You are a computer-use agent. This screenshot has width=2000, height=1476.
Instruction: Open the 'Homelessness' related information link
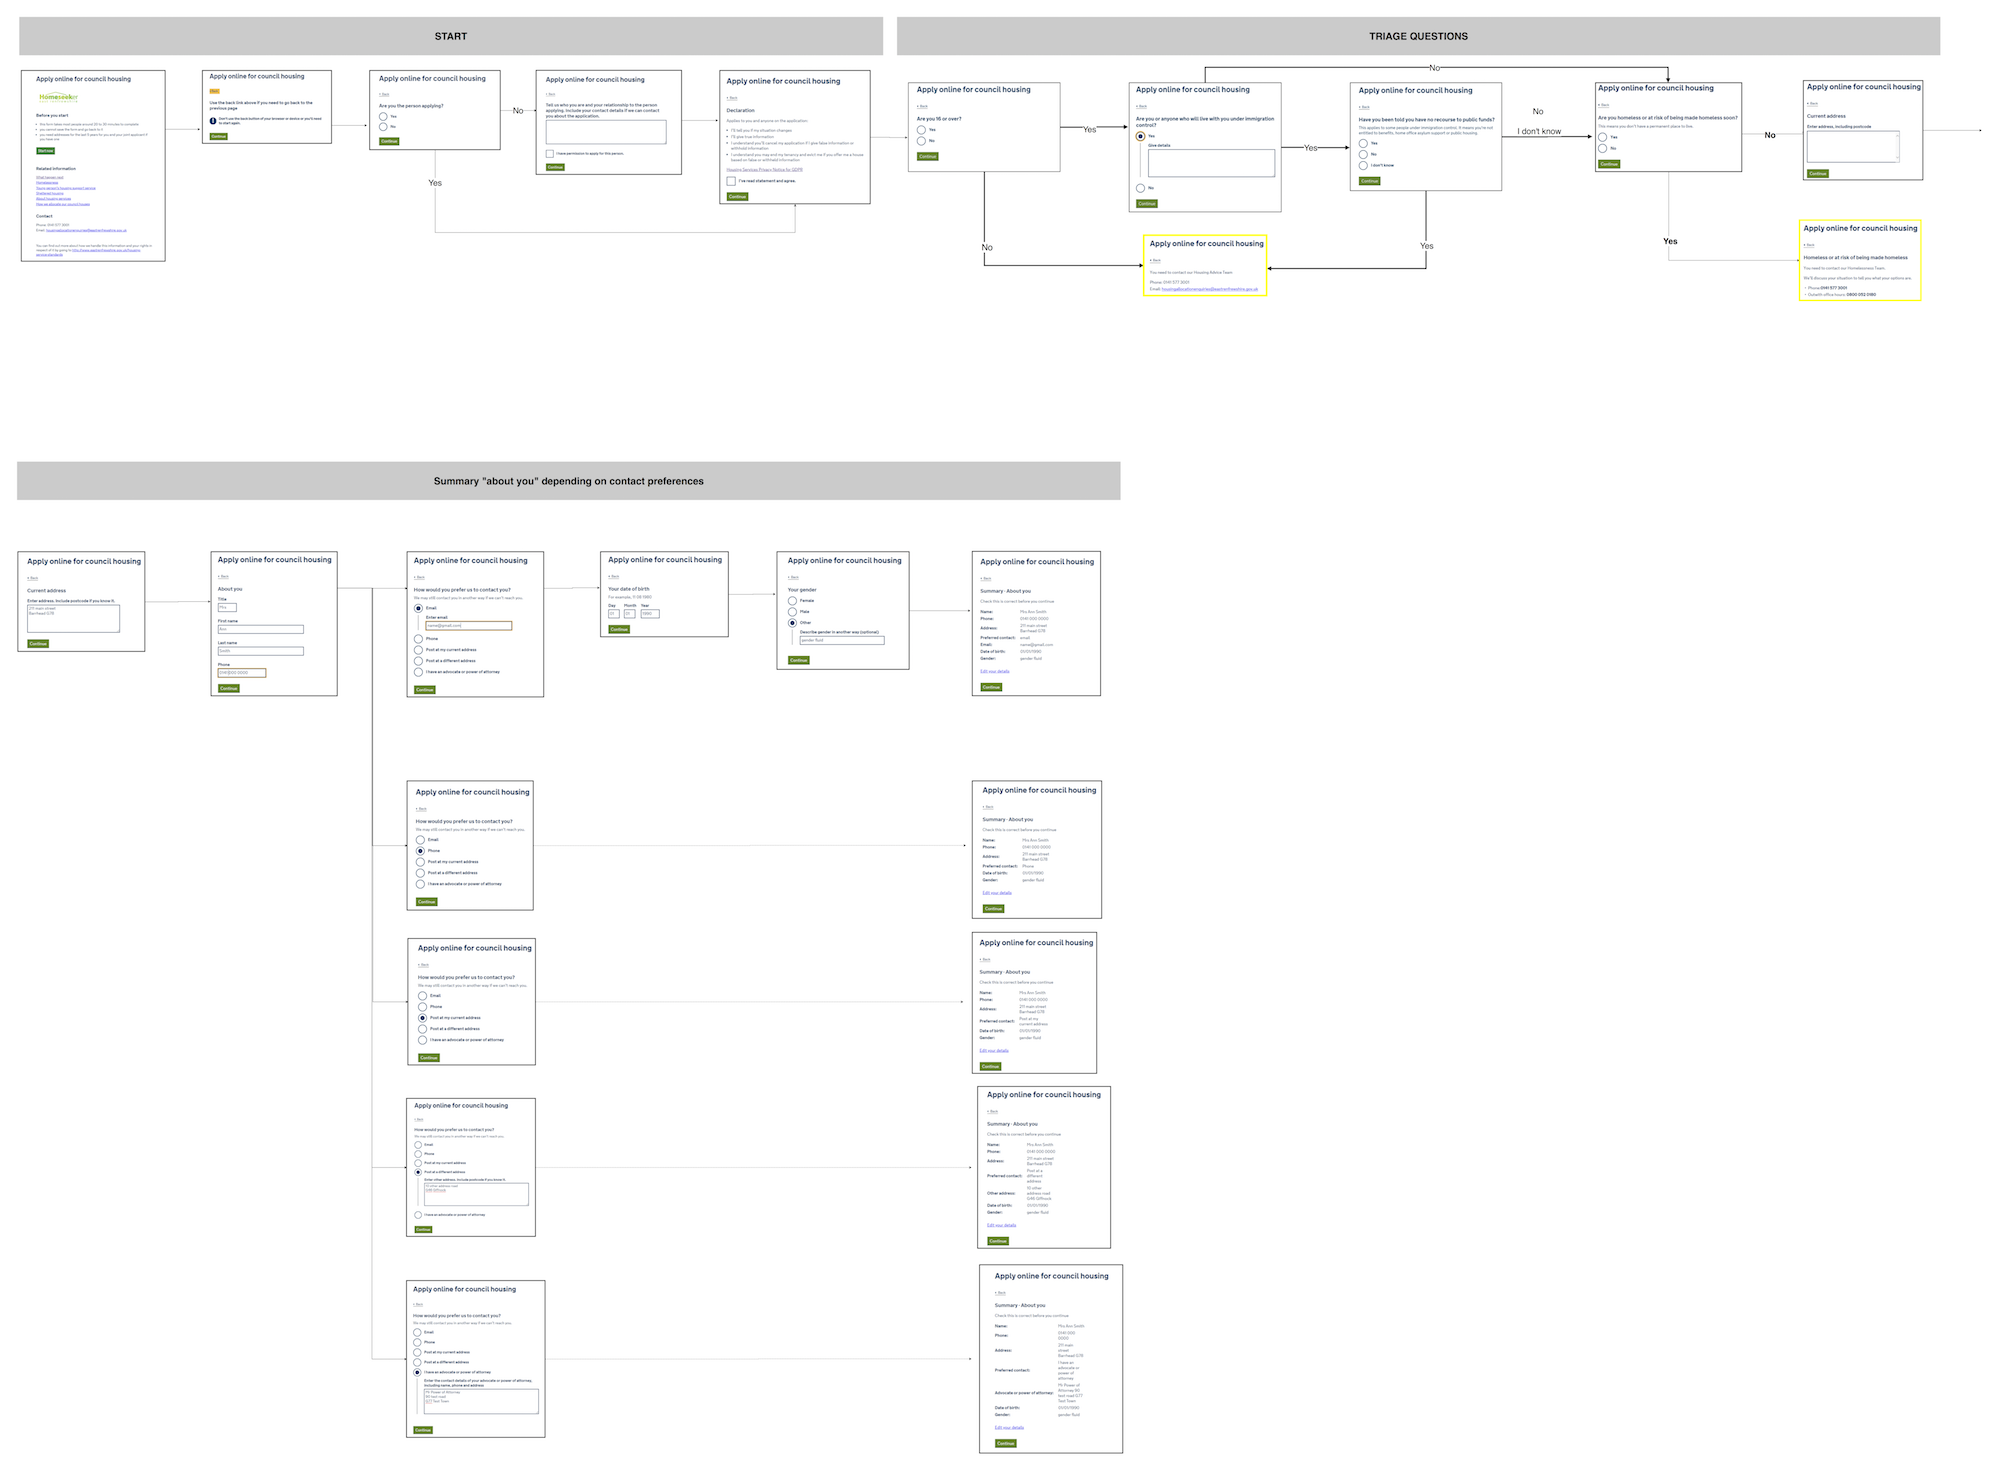47,183
